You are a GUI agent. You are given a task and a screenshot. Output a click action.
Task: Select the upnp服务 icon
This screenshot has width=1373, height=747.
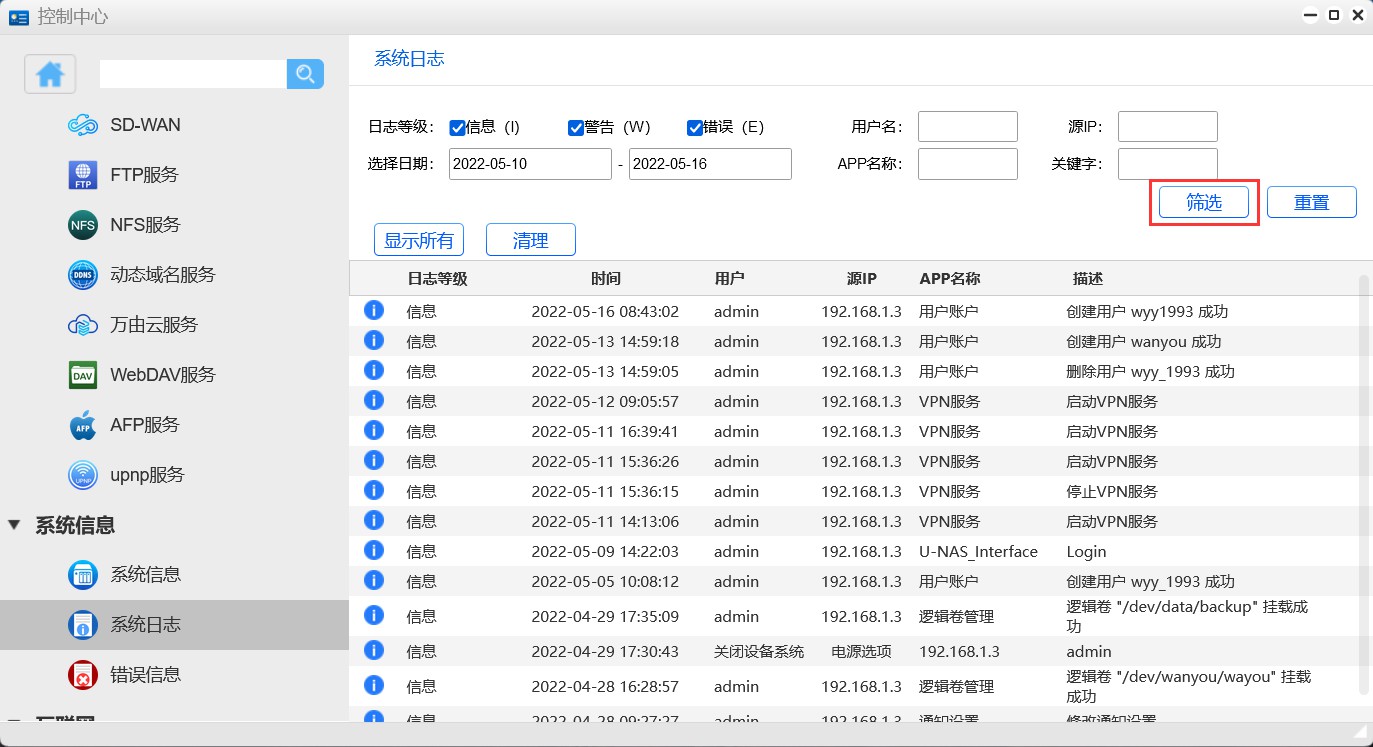(82, 475)
